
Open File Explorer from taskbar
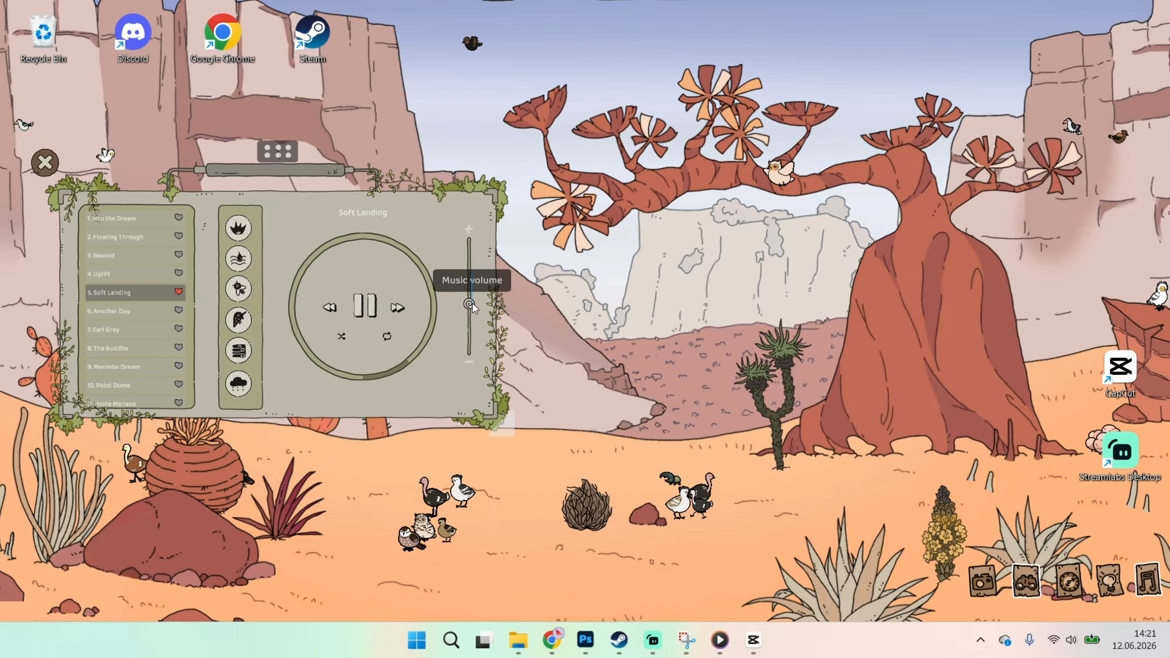(x=518, y=640)
